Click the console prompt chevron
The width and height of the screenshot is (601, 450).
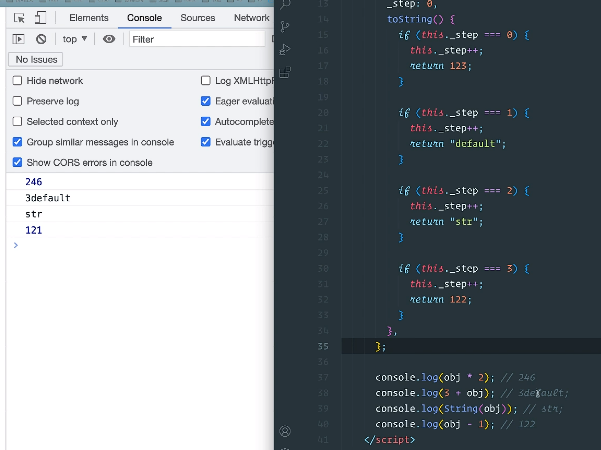point(16,245)
